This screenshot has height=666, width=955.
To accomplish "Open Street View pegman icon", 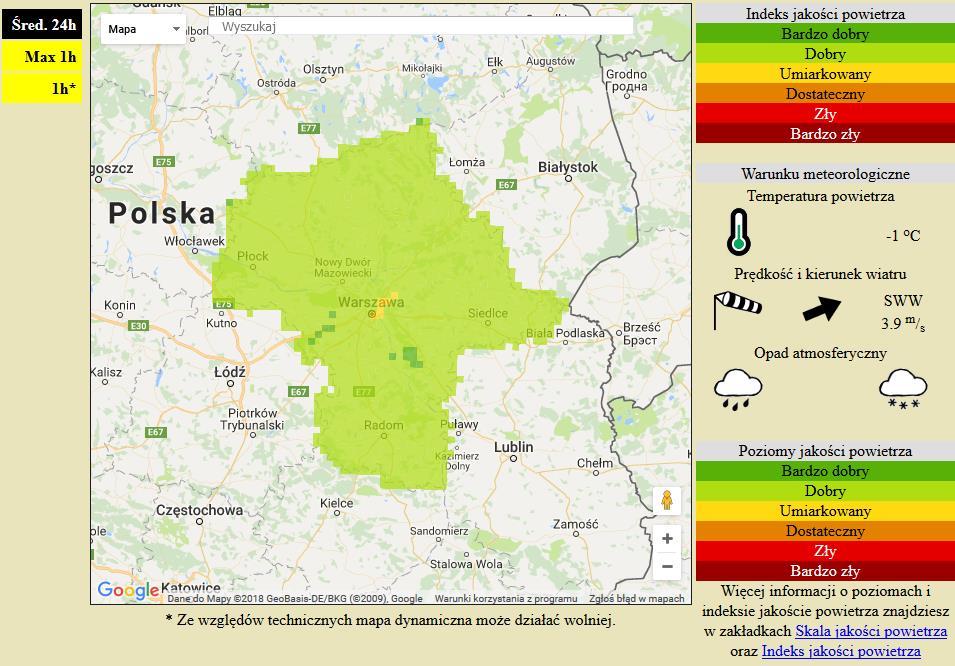I will (667, 500).
